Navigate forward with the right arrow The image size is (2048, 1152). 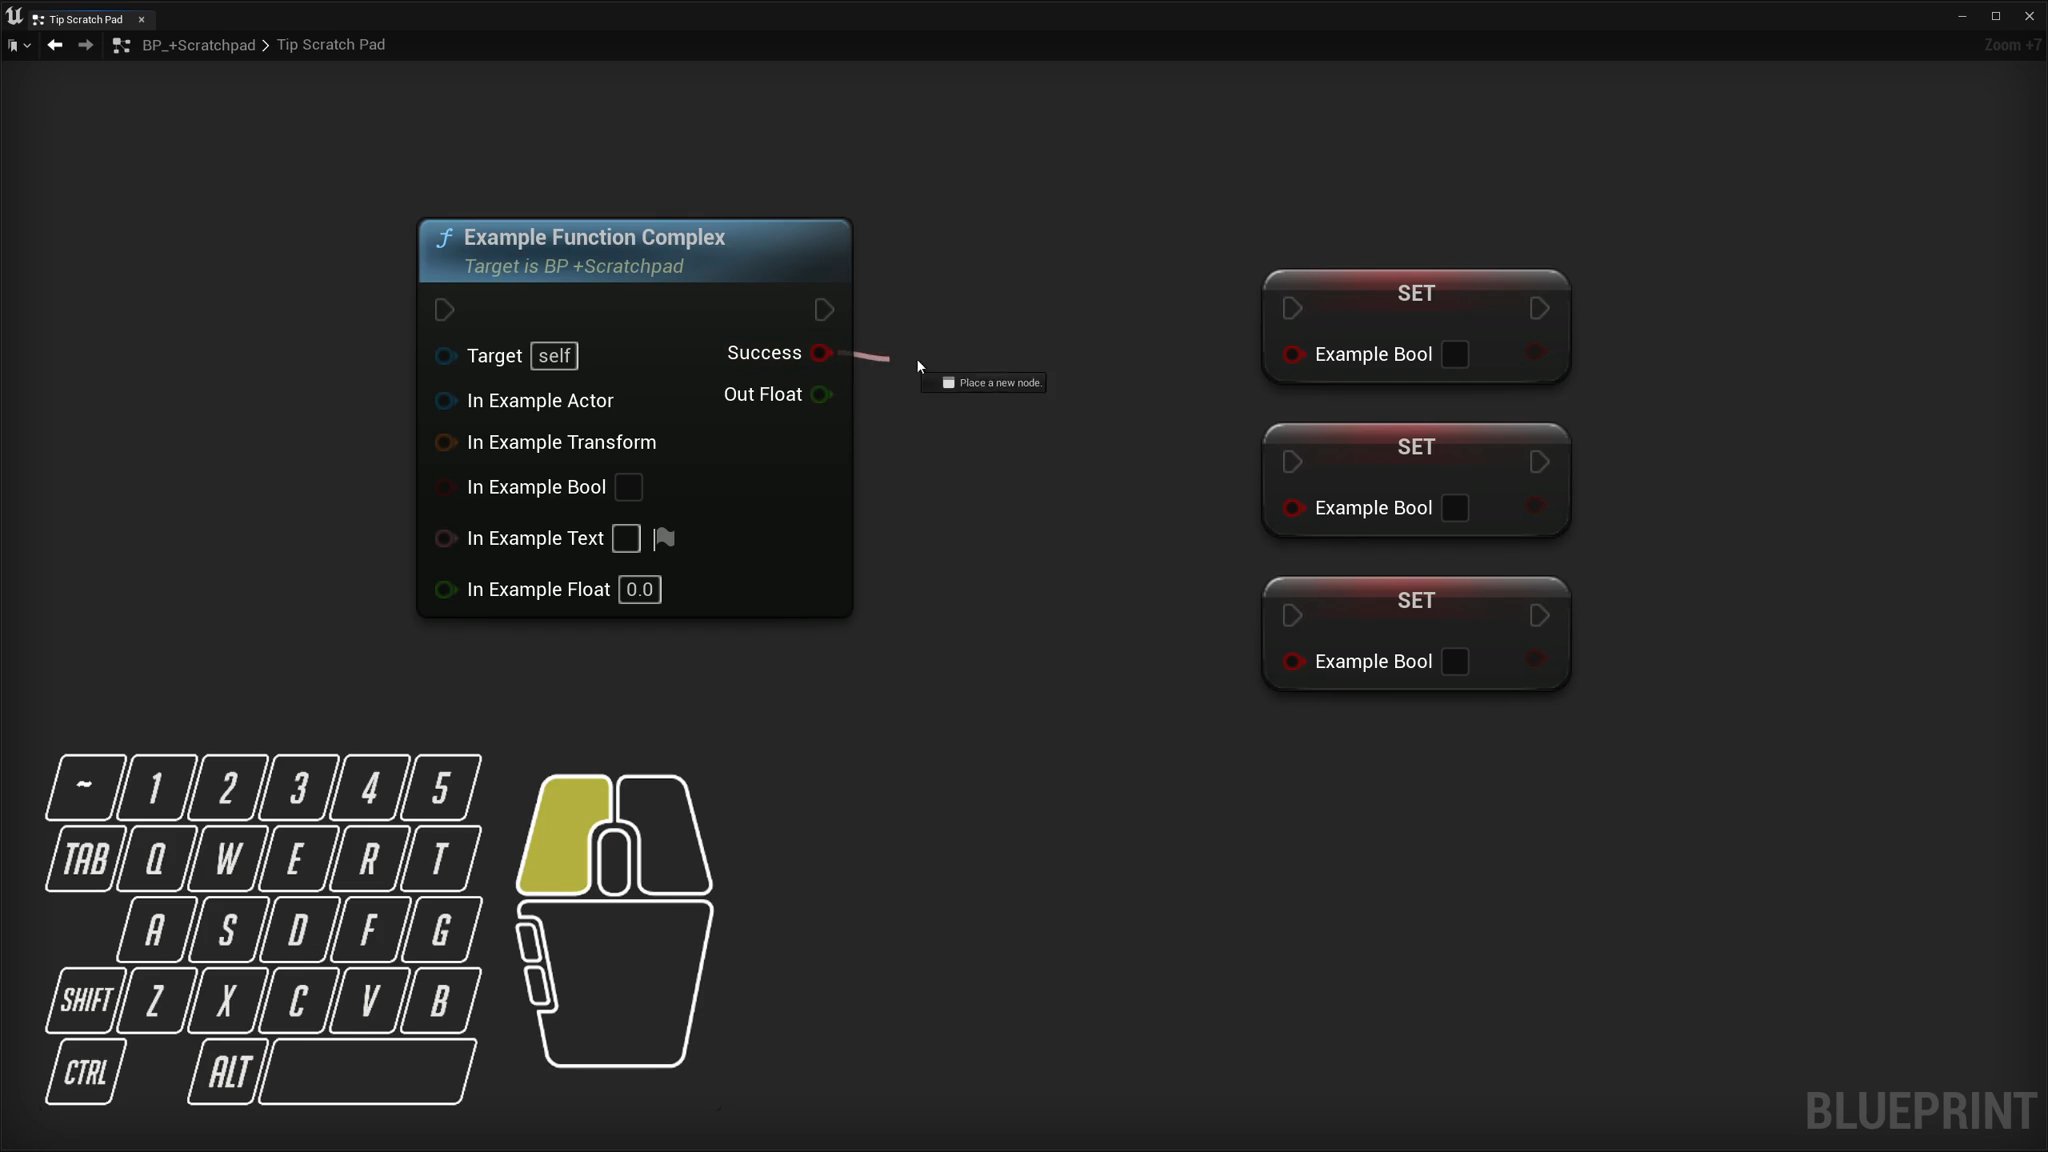[x=86, y=45]
